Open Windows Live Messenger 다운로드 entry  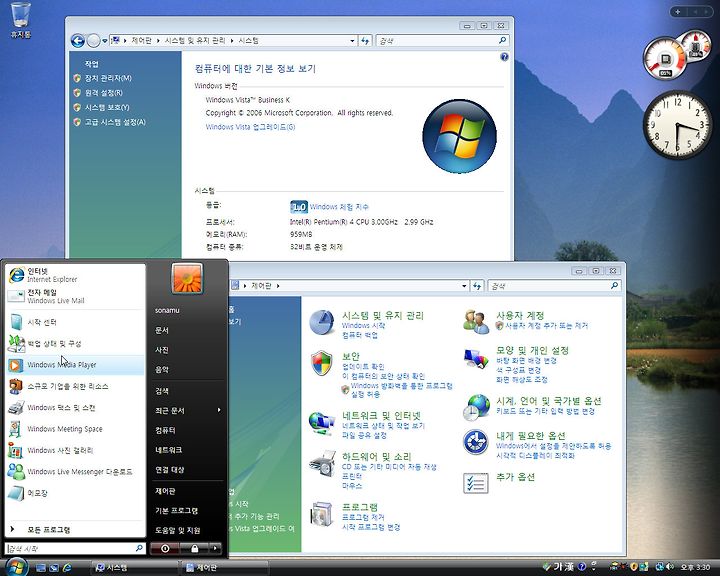pos(75,472)
